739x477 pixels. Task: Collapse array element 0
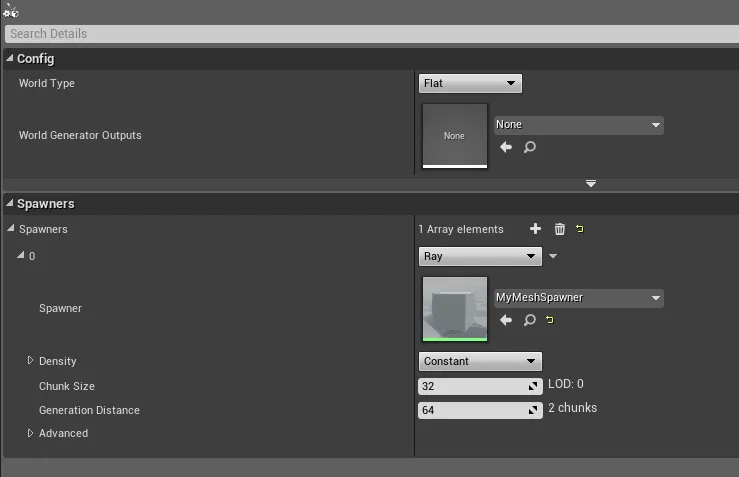(x=20, y=256)
